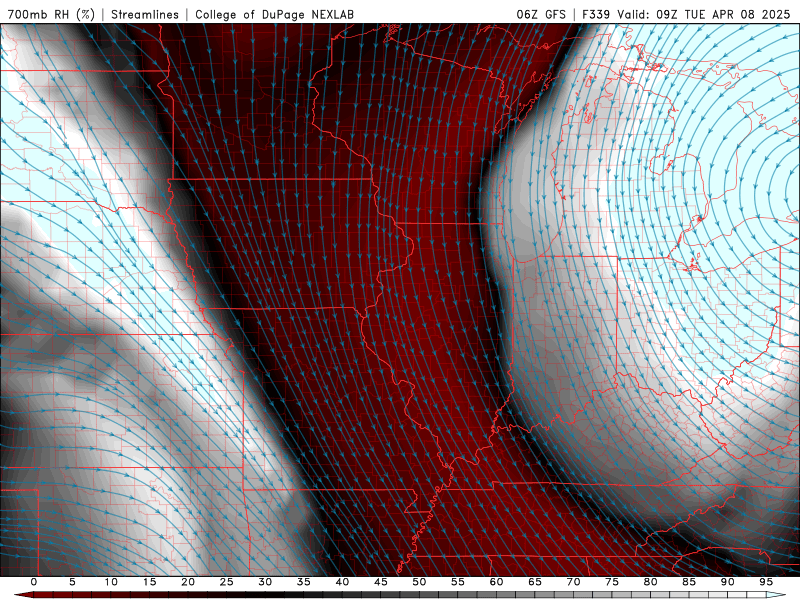Click the "30" colorbar scale label
Viewport: 800px width, 600px height.
coord(265,582)
